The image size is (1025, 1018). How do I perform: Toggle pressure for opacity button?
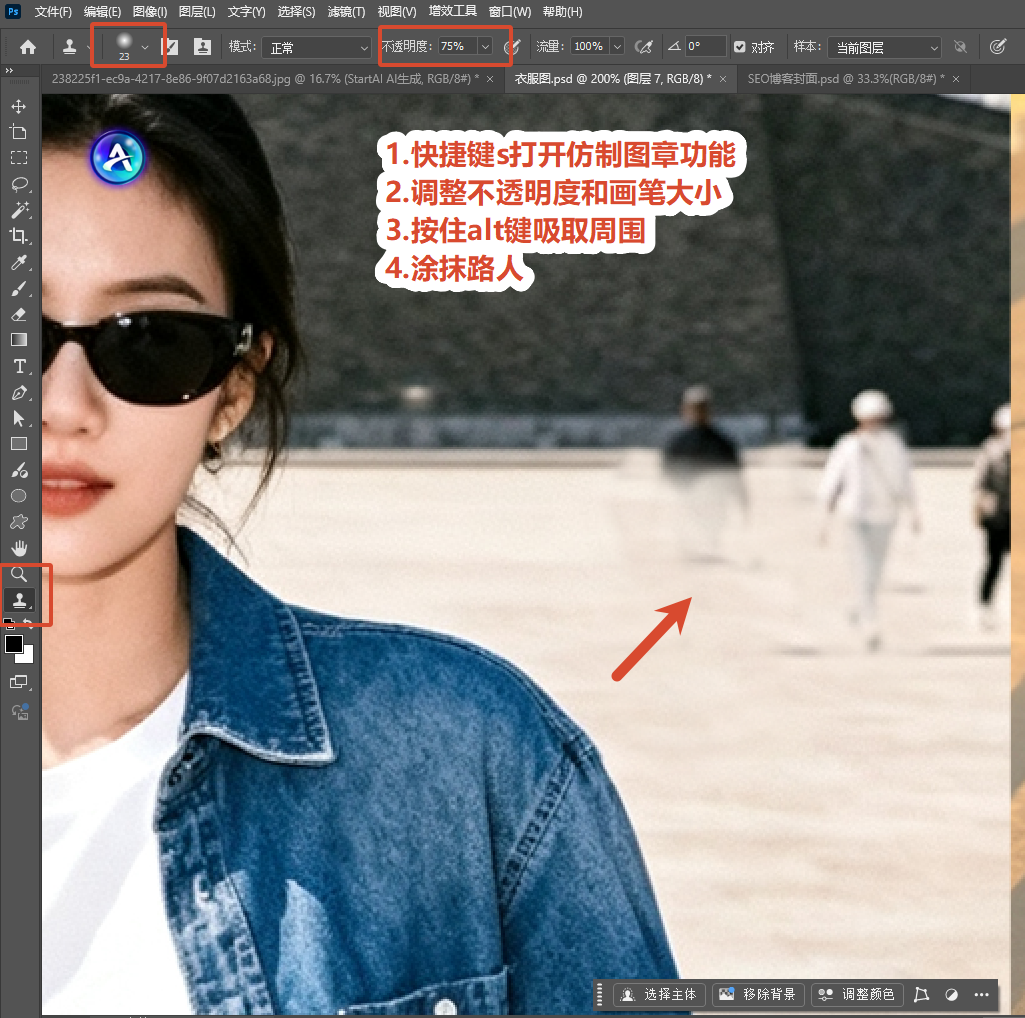point(512,46)
